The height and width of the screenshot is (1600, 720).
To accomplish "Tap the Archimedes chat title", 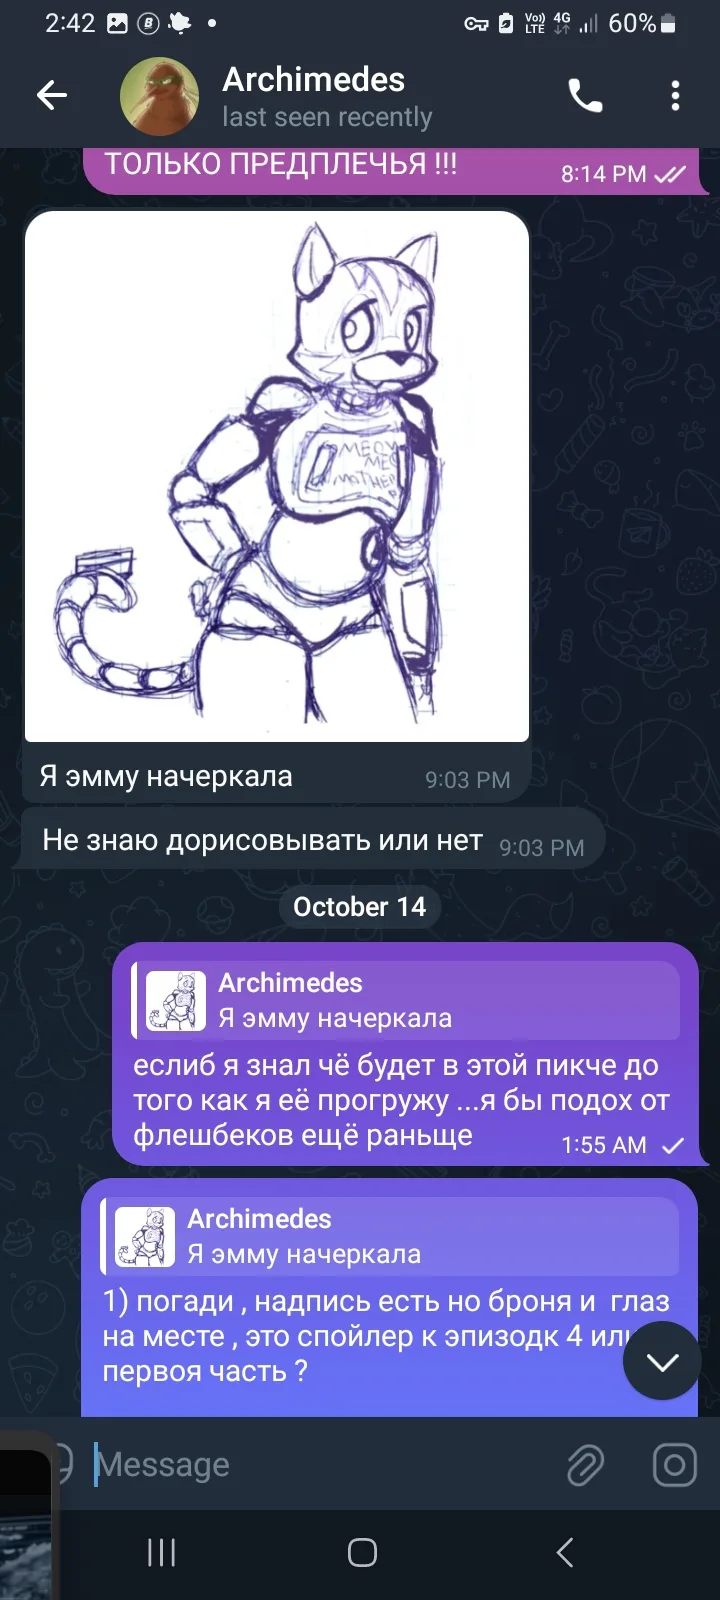I will 313,80.
